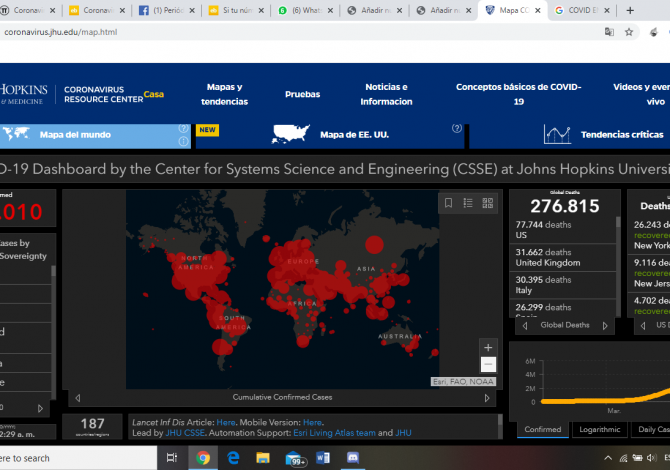Viewport: 670px width, 470px height.
Task: Open the Esri Living Atlas team link
Action: tap(335, 433)
